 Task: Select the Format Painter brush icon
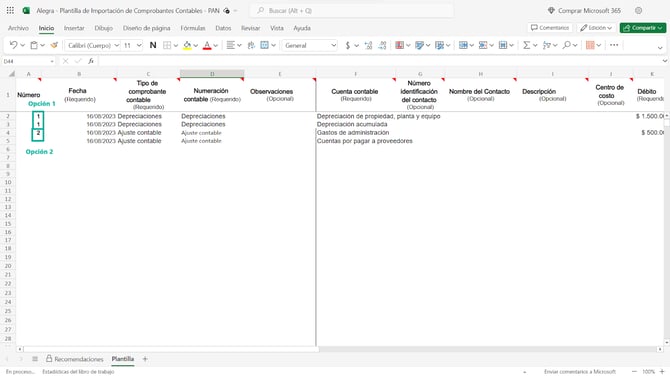pos(54,45)
